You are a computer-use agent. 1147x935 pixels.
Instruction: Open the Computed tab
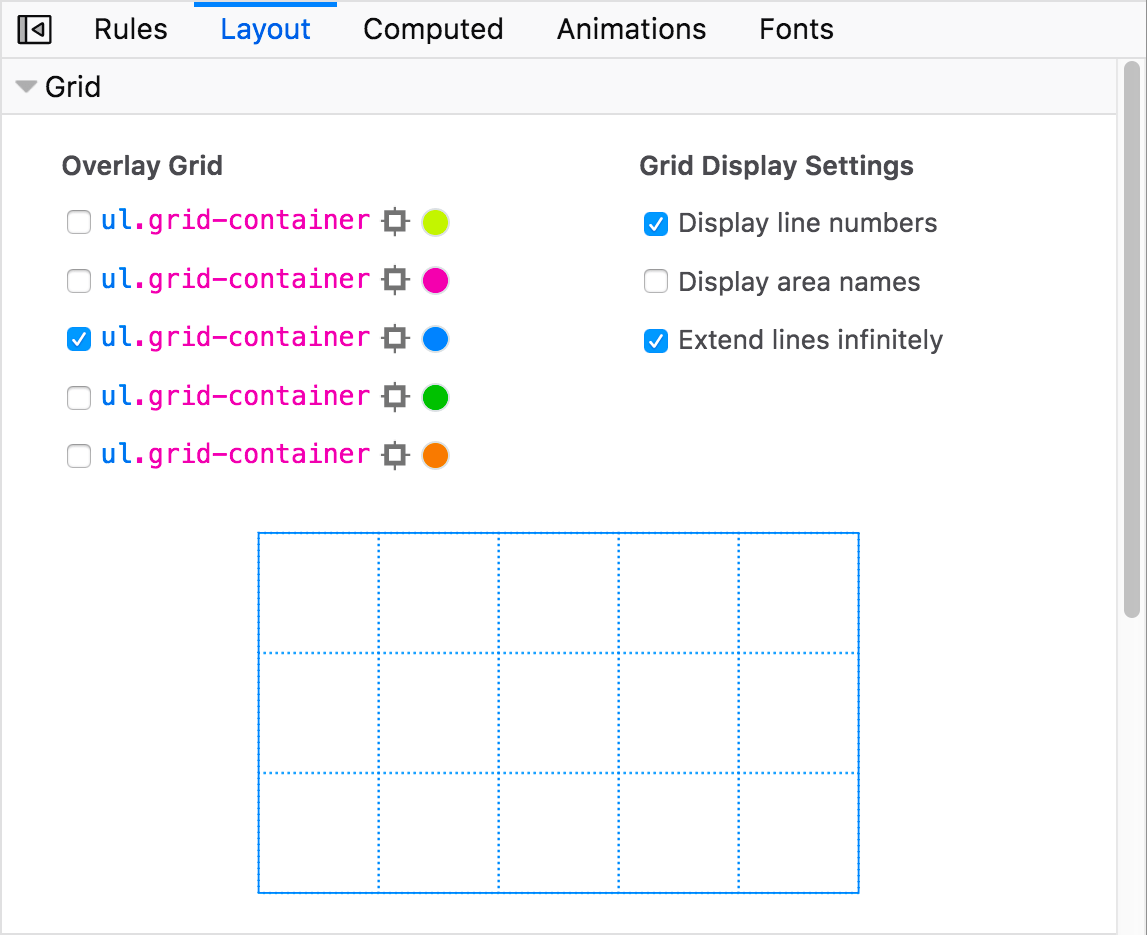point(433,29)
